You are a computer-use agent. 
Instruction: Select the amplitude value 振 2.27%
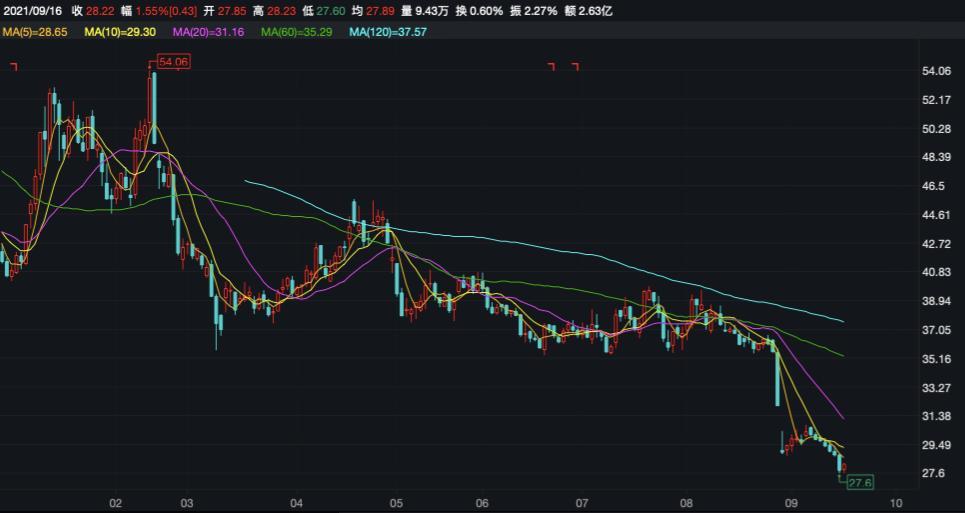(x=533, y=10)
